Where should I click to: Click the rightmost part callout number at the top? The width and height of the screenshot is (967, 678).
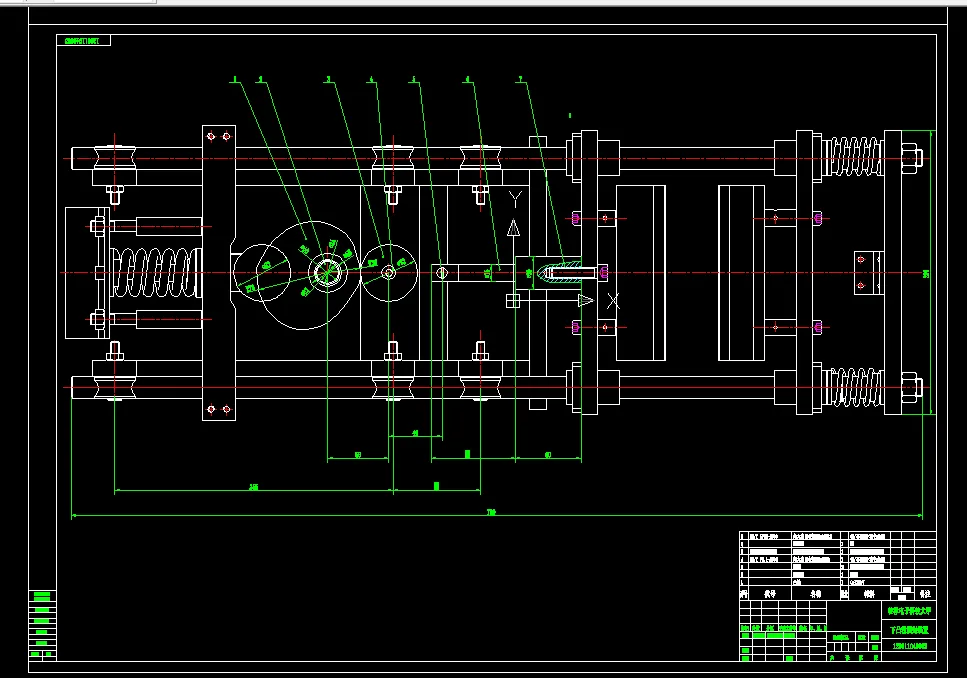pyautogui.click(x=520, y=79)
